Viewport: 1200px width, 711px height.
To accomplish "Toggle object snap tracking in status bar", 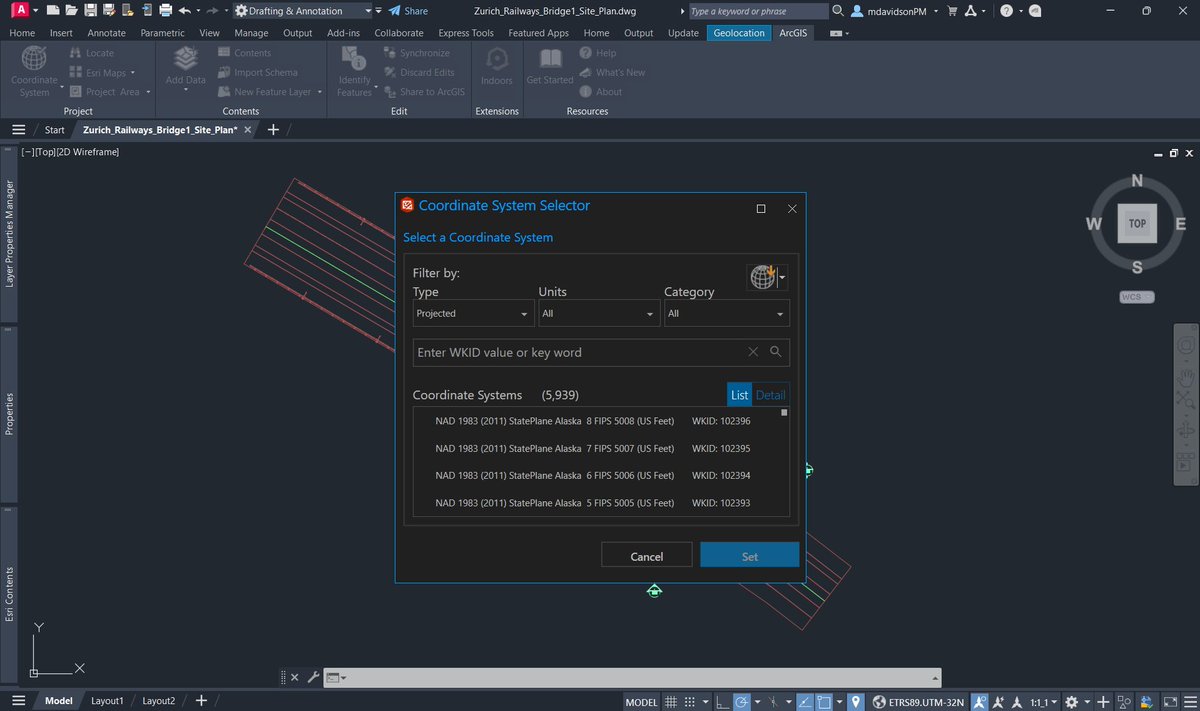I will point(805,702).
